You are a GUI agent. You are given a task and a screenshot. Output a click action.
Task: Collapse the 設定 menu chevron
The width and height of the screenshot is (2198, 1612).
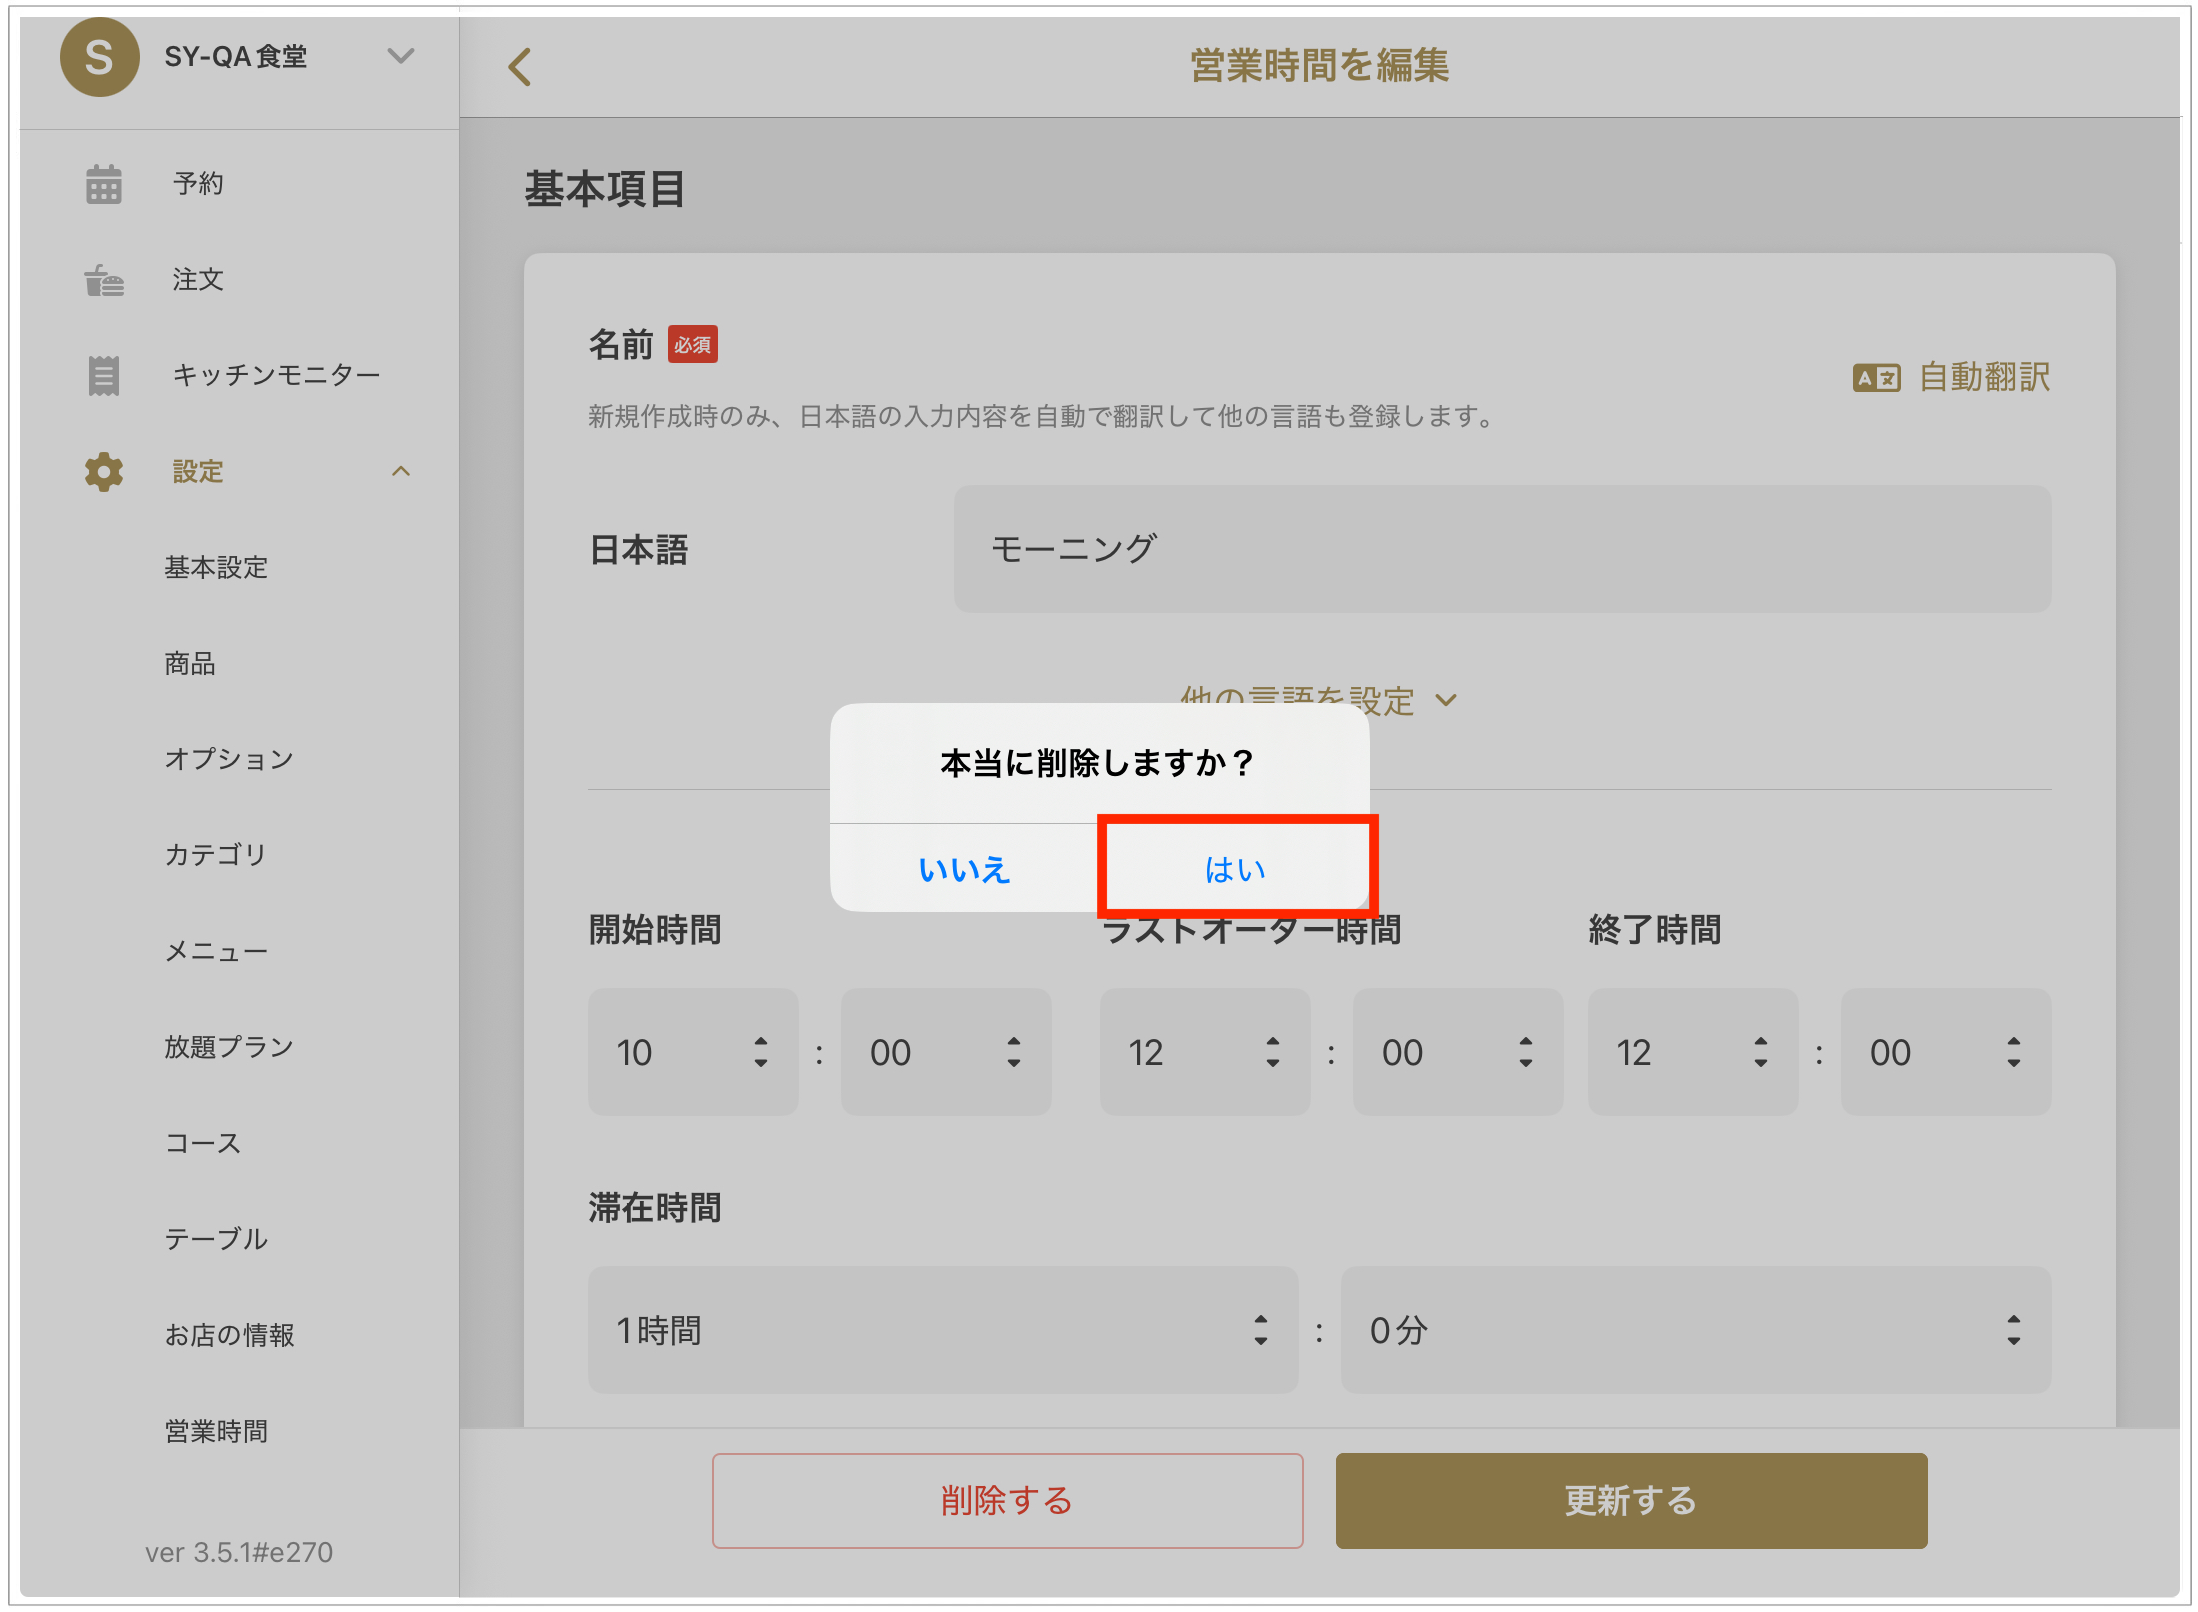pyautogui.click(x=401, y=471)
